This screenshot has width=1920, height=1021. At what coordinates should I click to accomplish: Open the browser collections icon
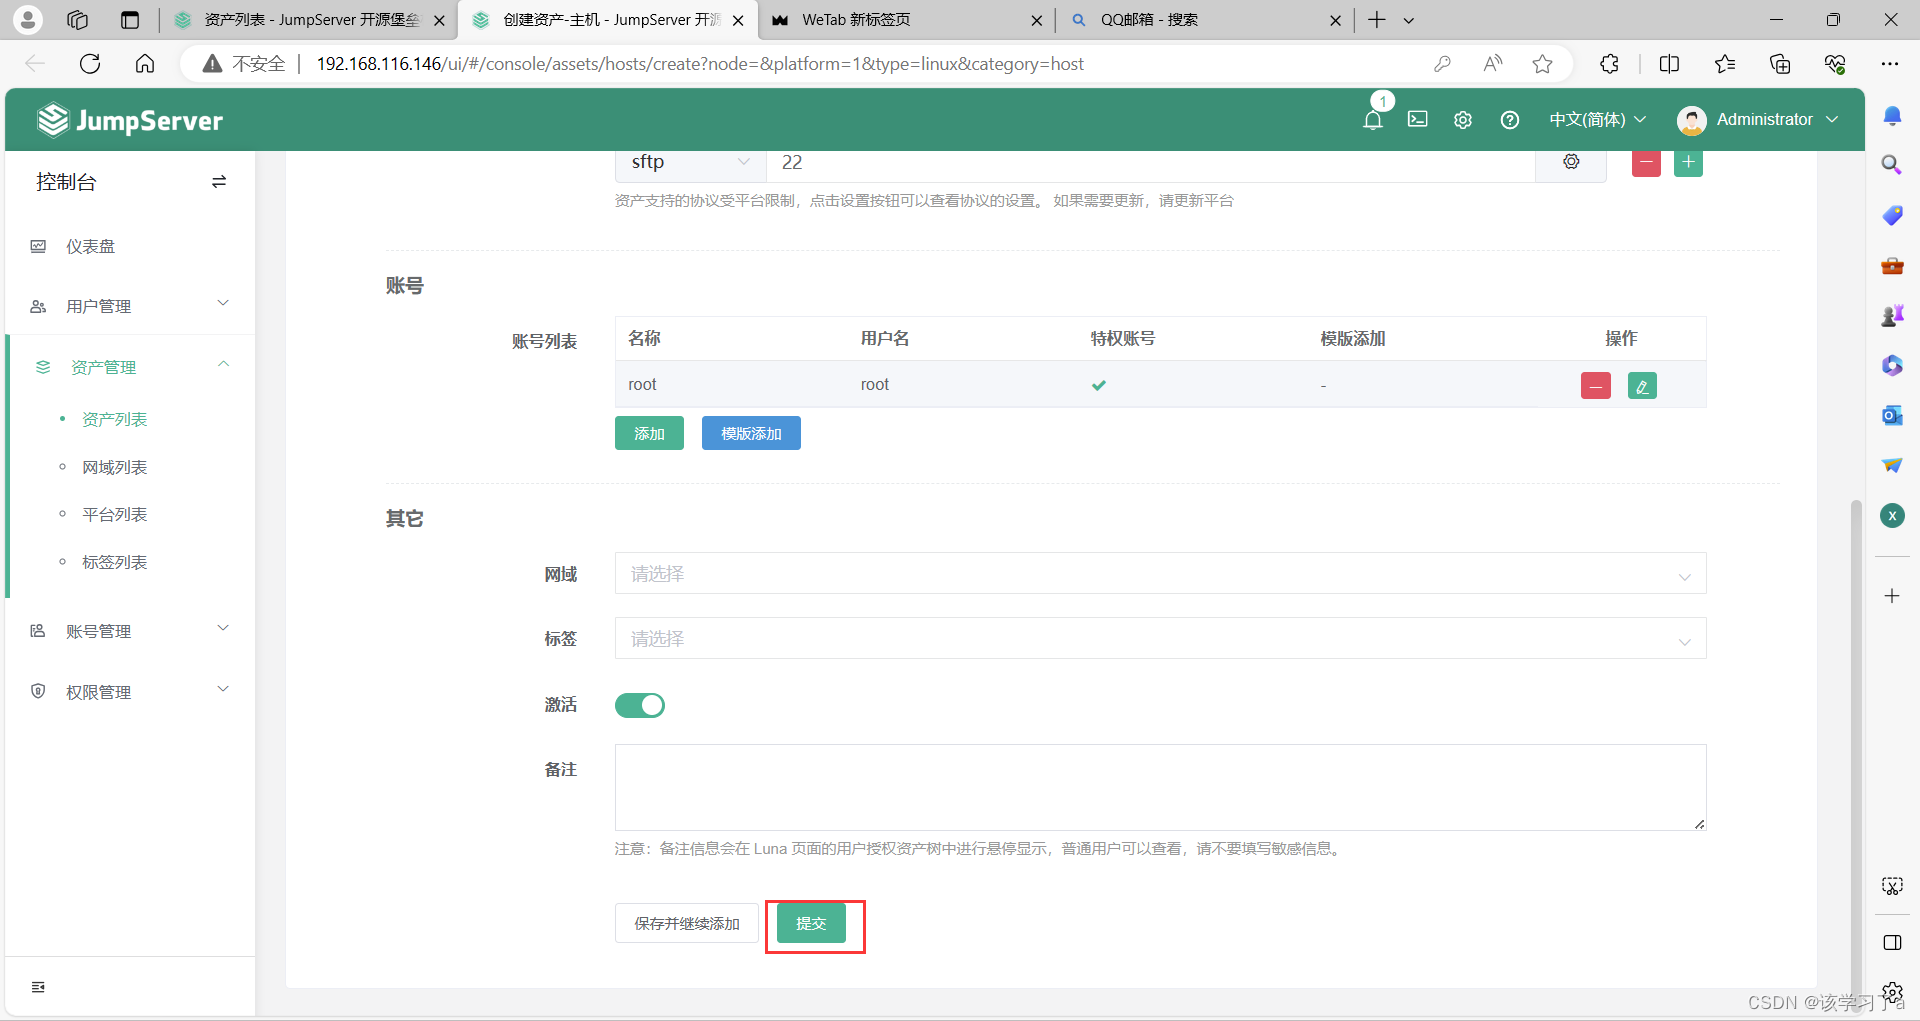click(x=1780, y=64)
